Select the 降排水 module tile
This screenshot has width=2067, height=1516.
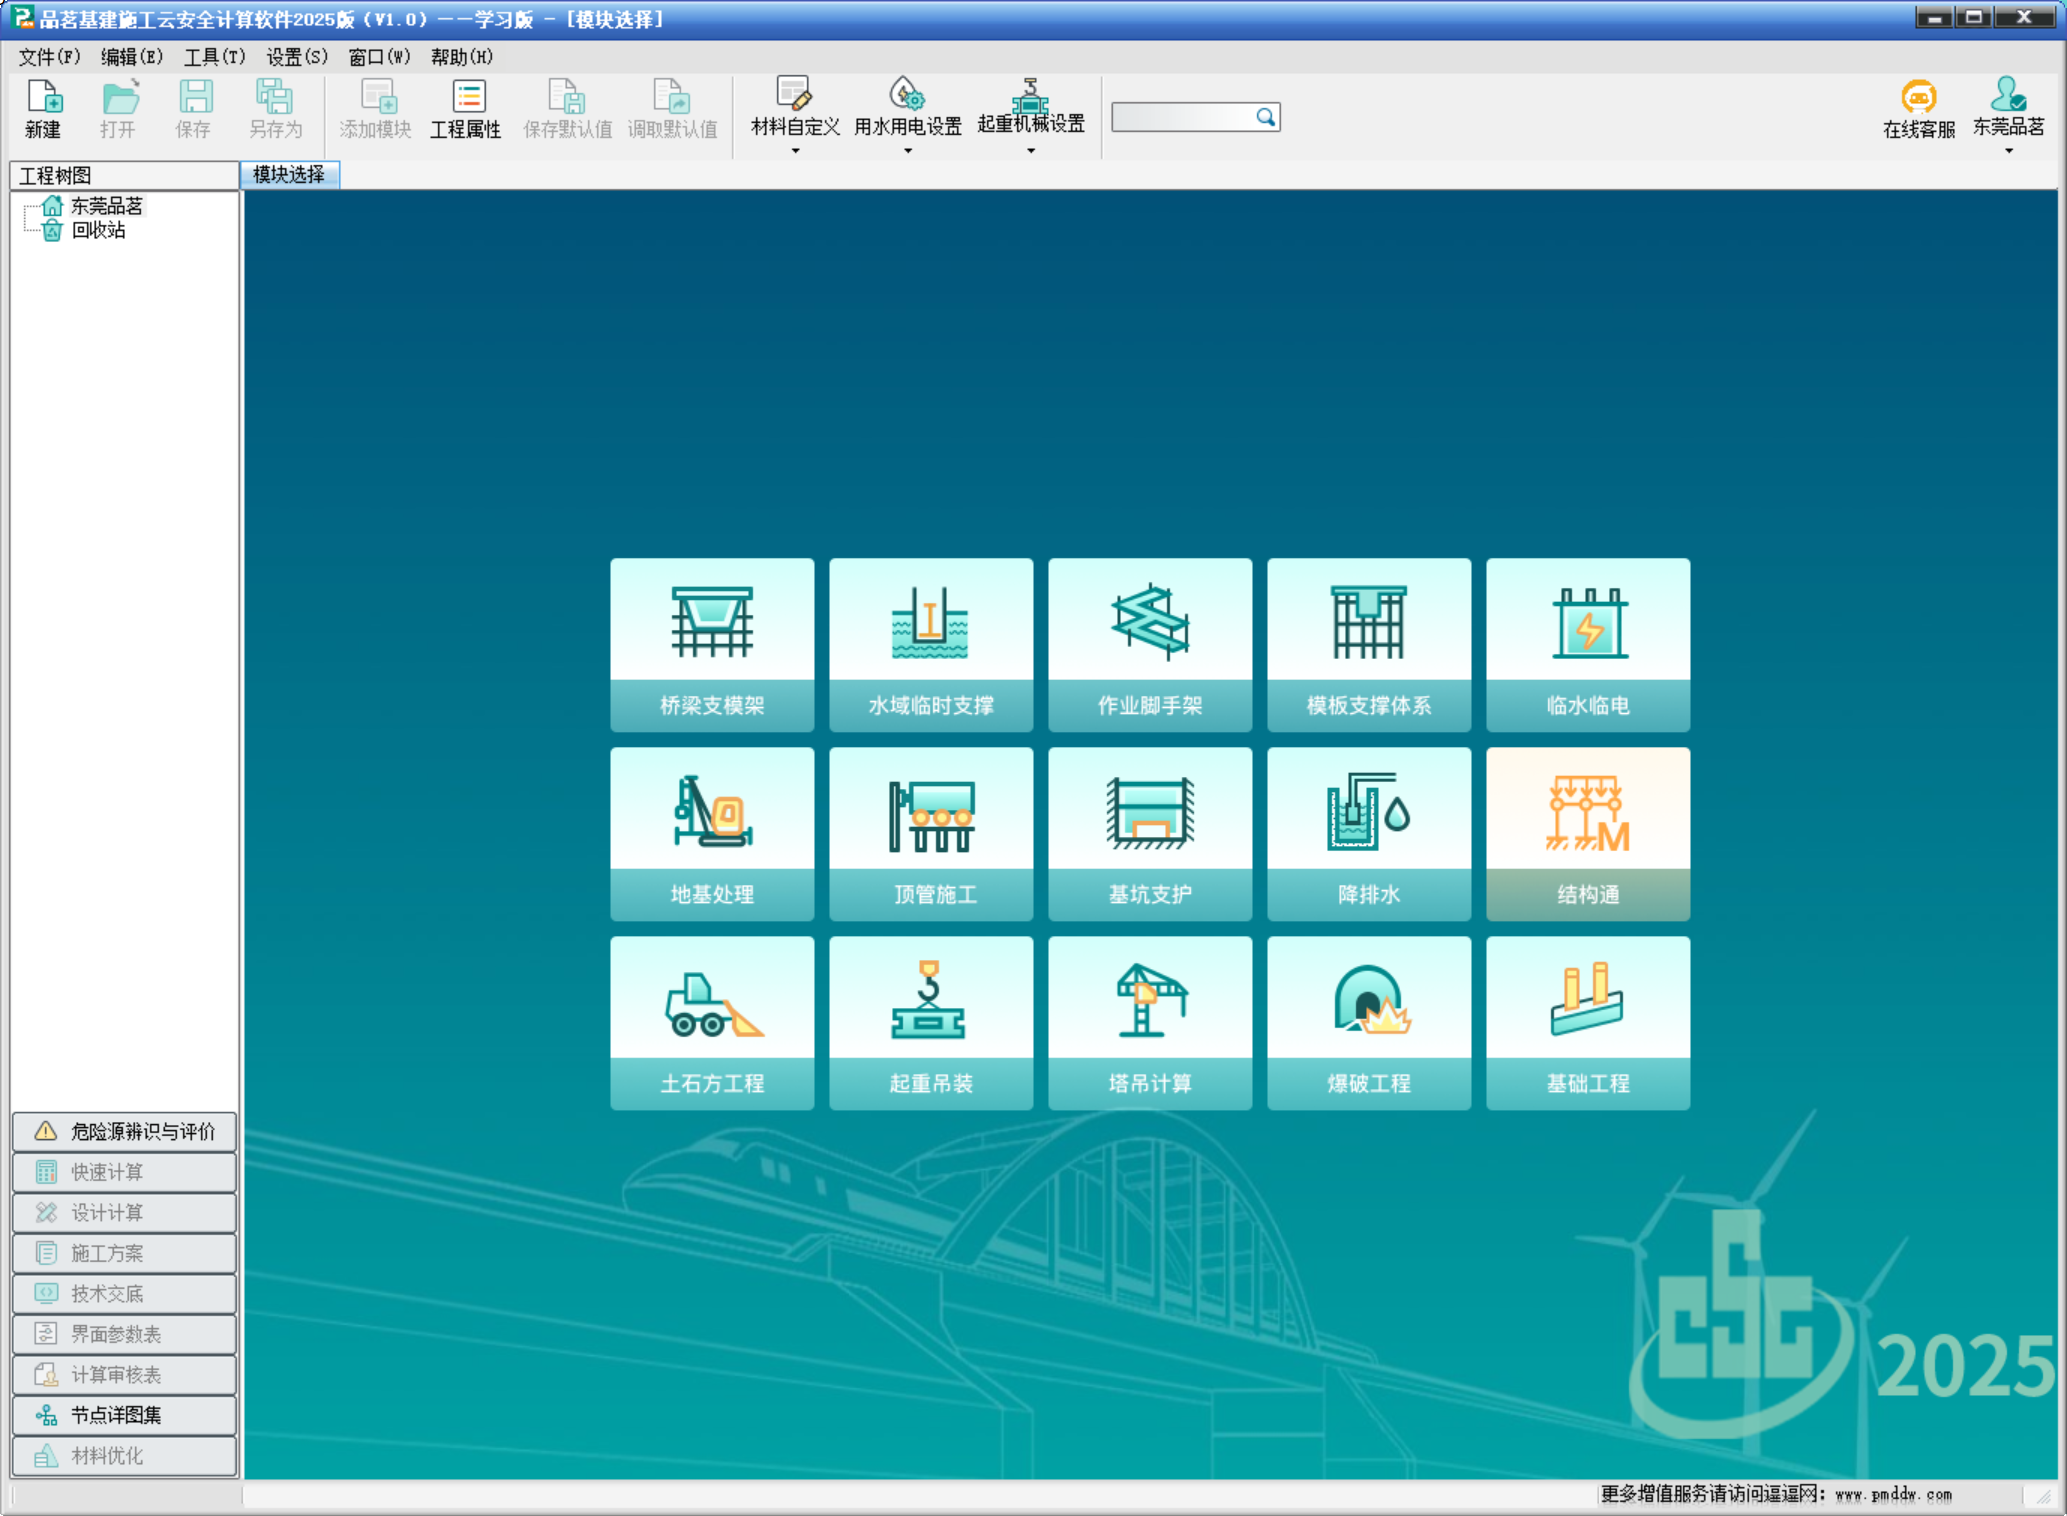pyautogui.click(x=1369, y=833)
